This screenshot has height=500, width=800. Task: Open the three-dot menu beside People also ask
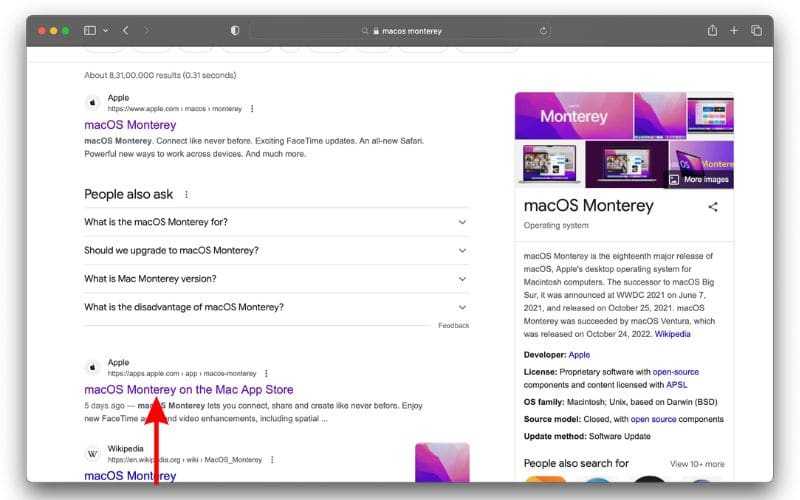click(186, 194)
